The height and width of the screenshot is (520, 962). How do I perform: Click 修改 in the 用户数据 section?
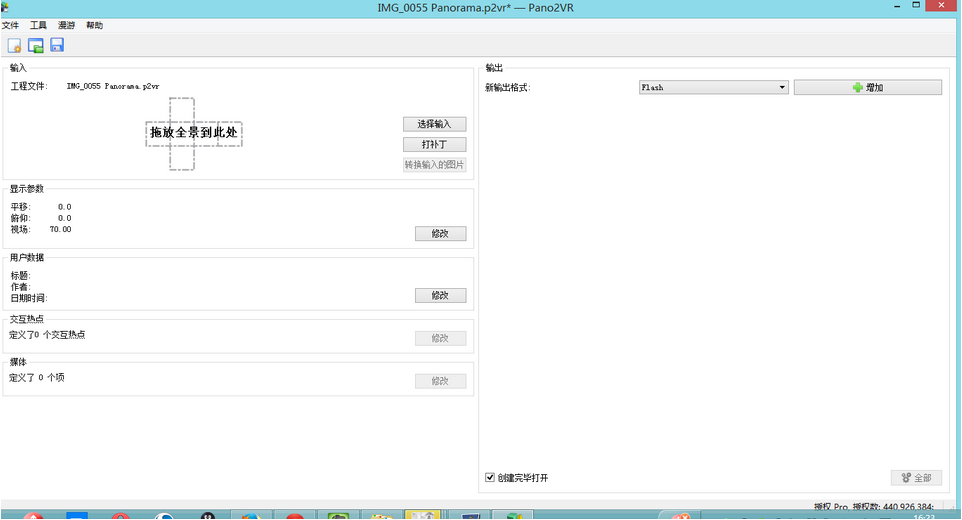440,296
